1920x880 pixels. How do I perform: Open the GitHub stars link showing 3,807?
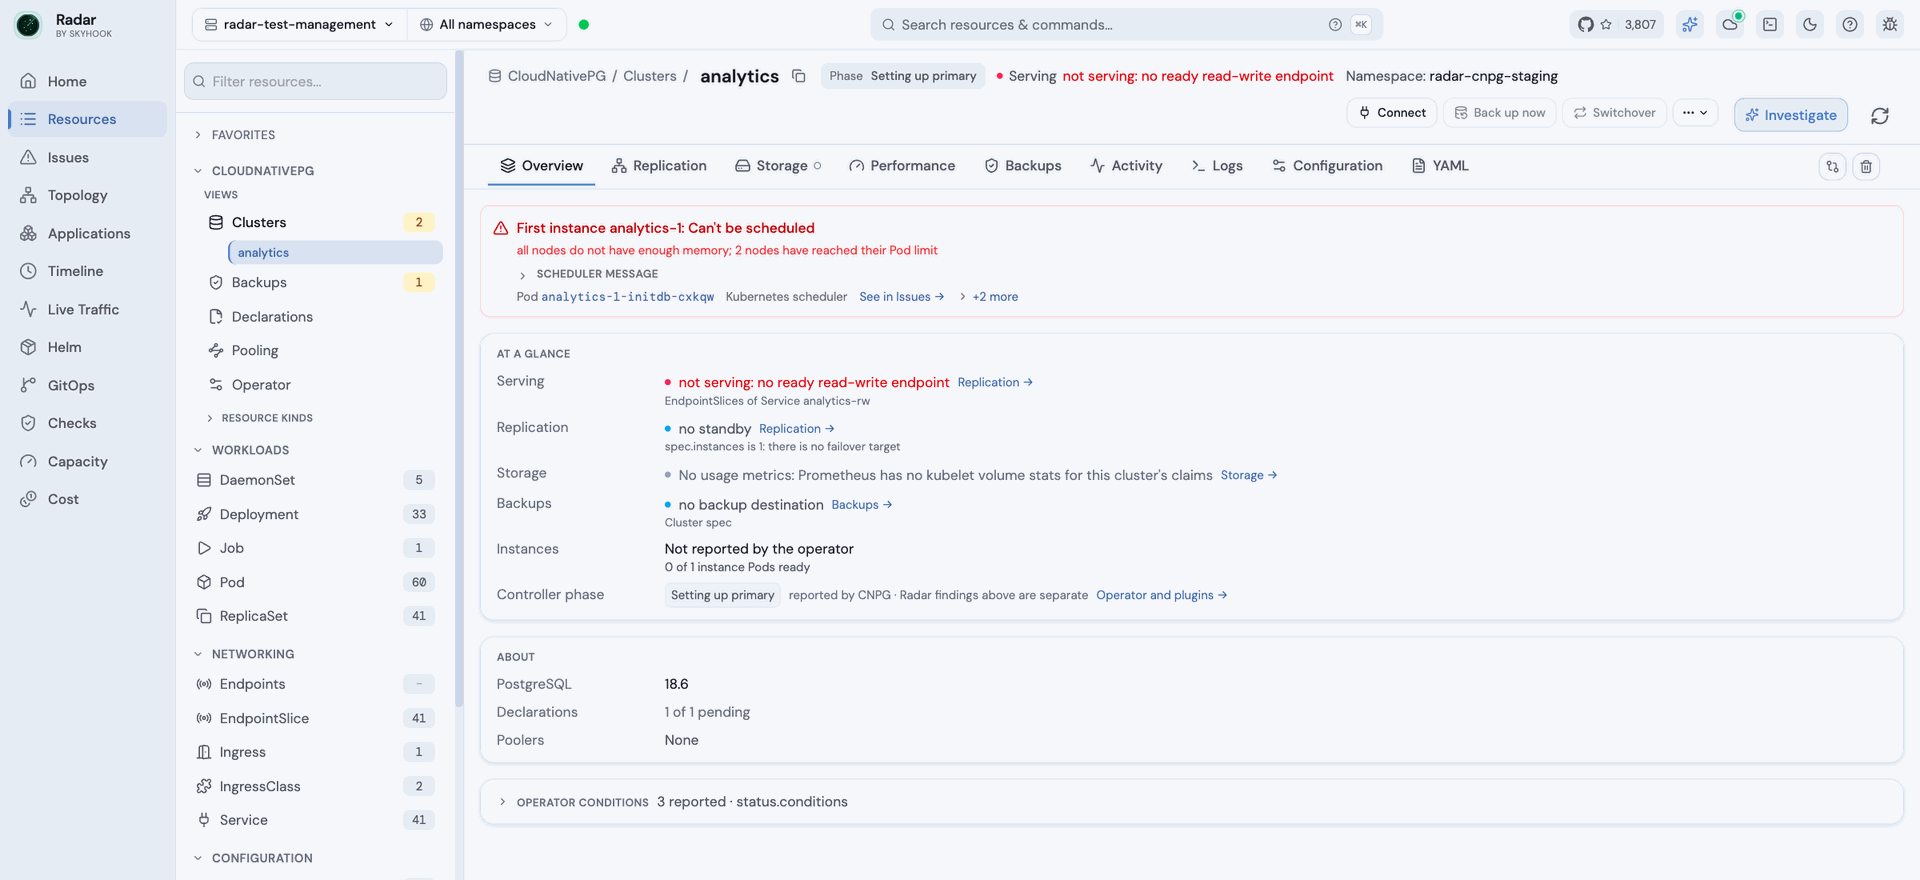click(1616, 25)
